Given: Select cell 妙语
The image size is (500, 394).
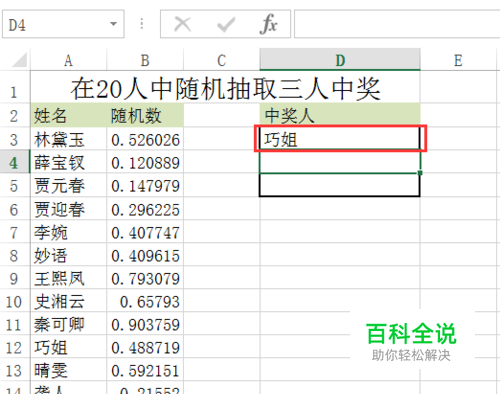Looking at the screenshot, I should point(68,255).
